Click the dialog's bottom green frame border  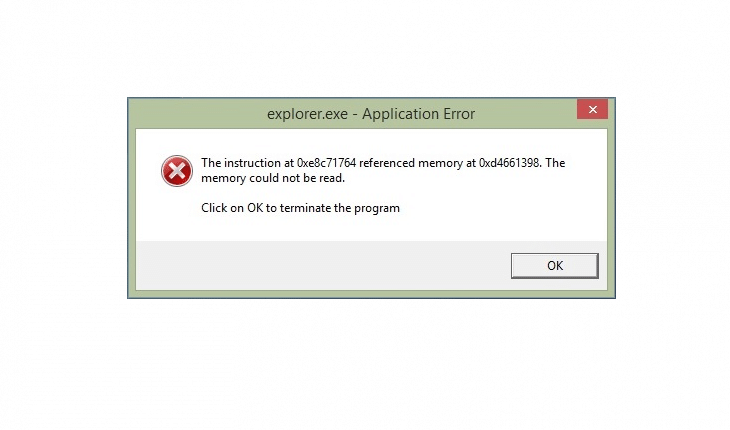[371, 294]
